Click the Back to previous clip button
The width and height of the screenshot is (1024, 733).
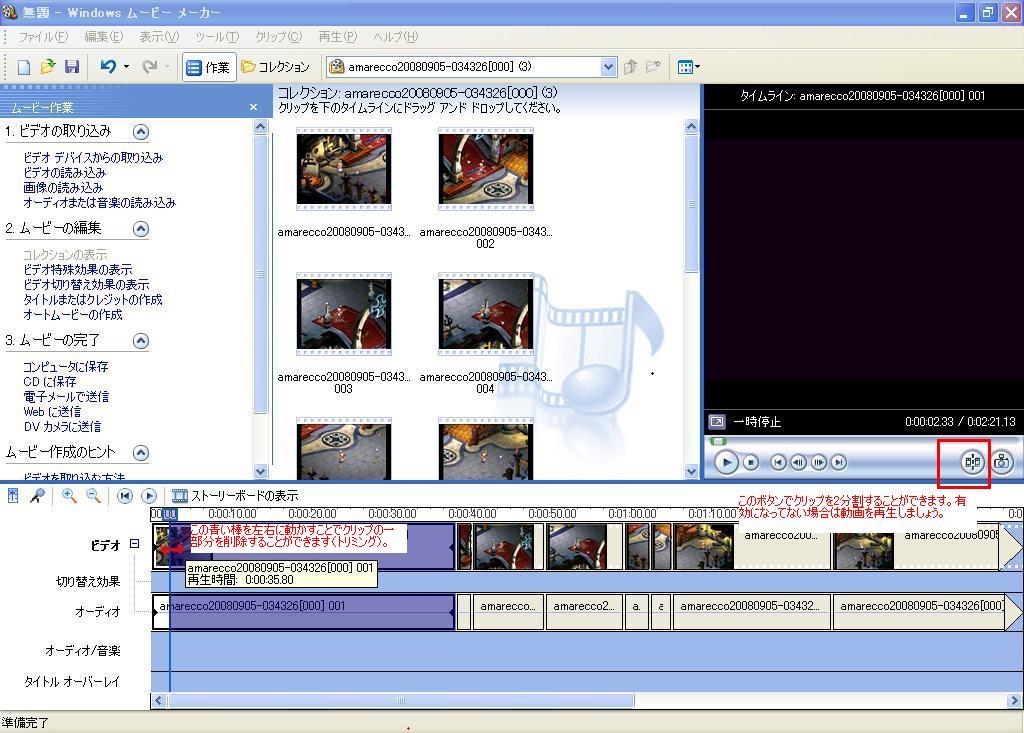coord(778,463)
